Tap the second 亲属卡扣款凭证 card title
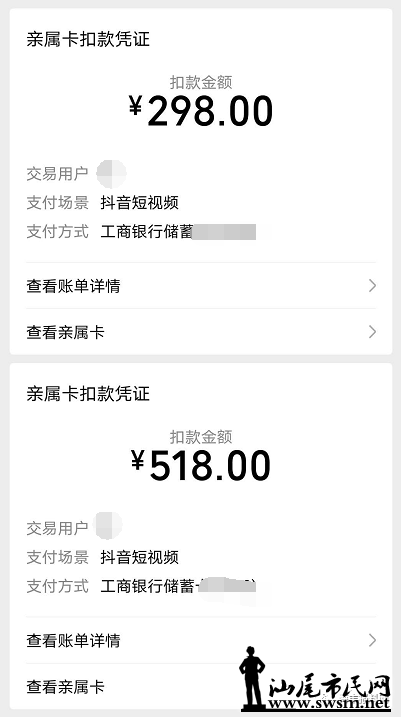Image resolution: width=401 pixels, height=717 pixels. click(x=88, y=394)
